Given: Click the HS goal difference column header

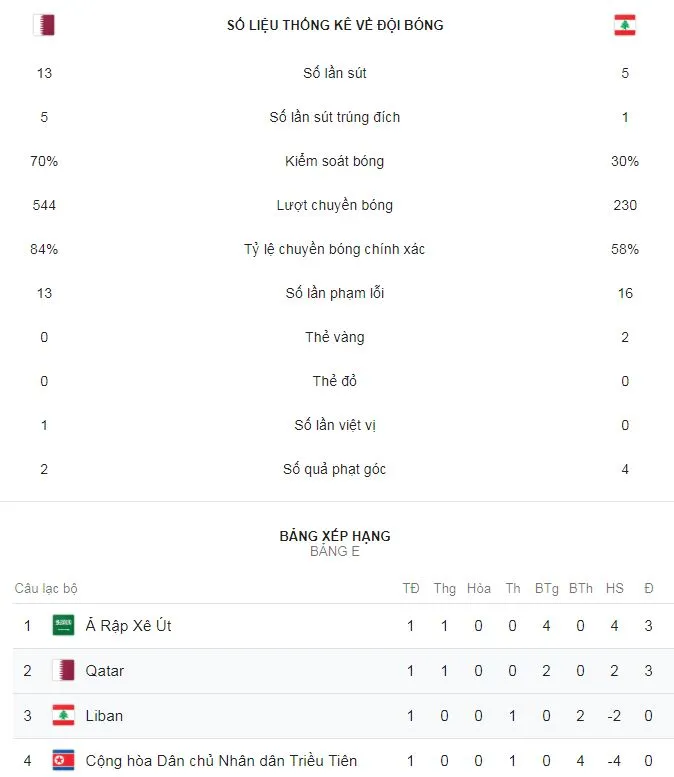Looking at the screenshot, I should pos(614,588).
